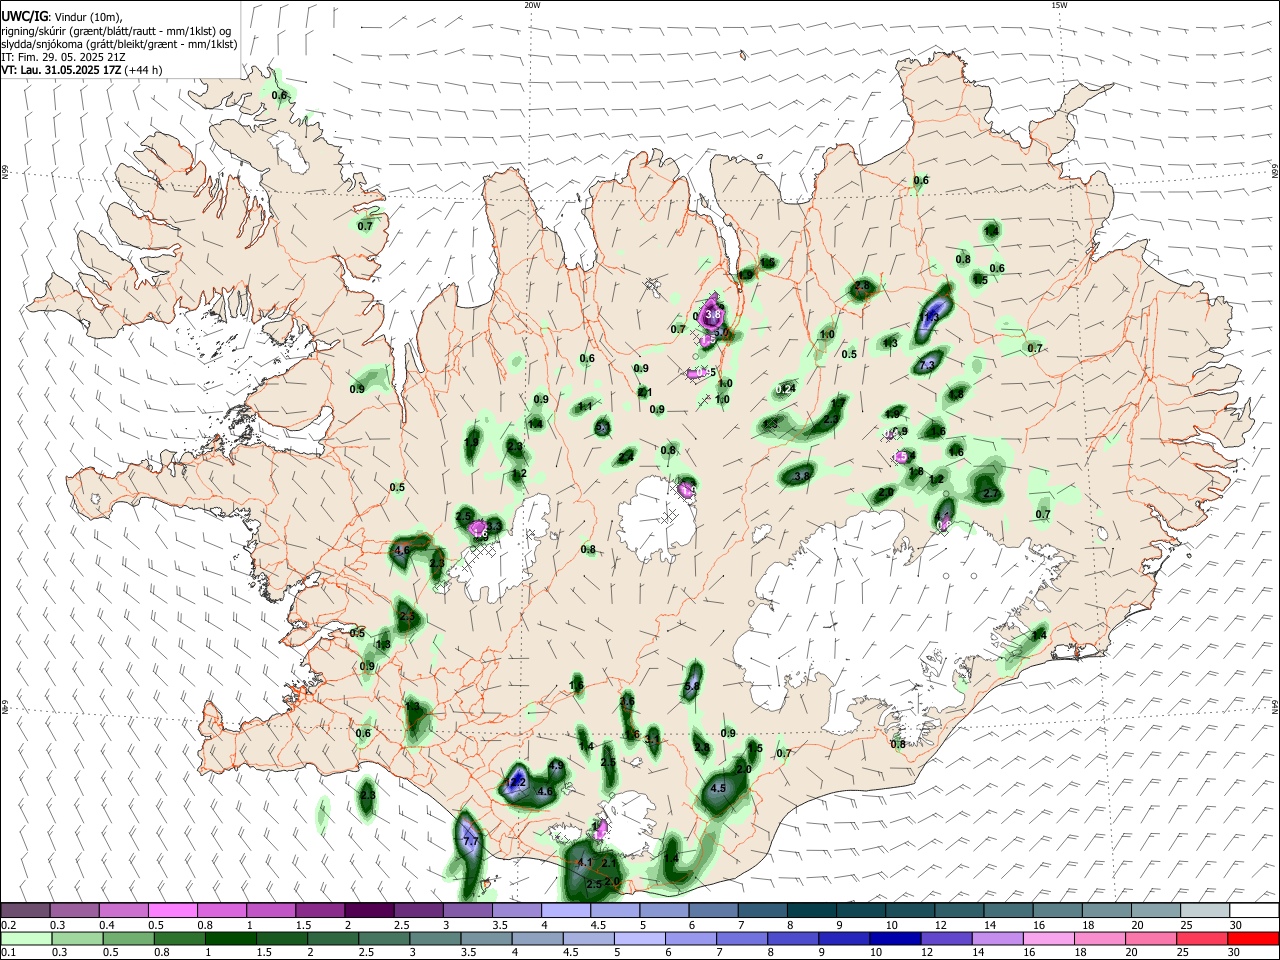This screenshot has height=960, width=1280.
Task: Click the 7.7 precipitation value on the map
Action: tap(470, 844)
